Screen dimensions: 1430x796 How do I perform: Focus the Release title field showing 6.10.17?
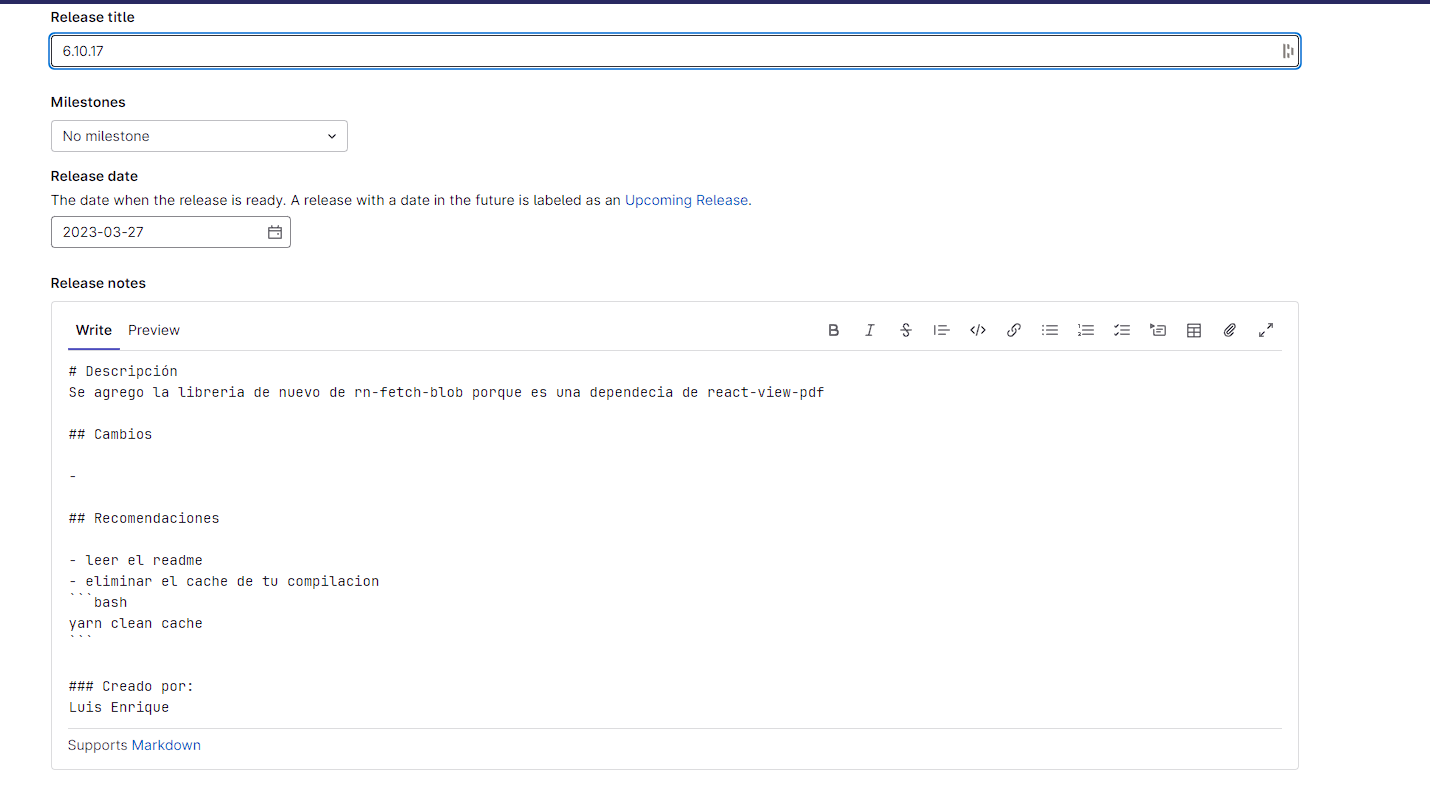[x=675, y=51]
